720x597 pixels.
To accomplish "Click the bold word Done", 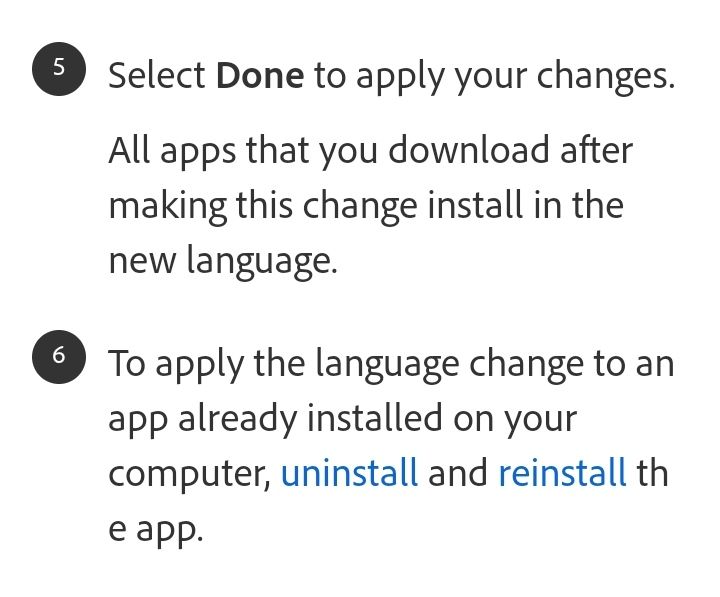I will click(x=259, y=76).
